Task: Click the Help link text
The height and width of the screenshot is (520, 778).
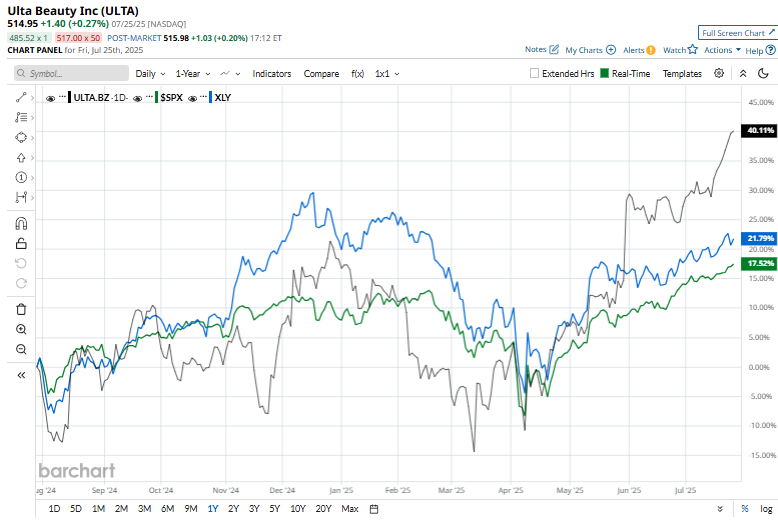Action: (754, 51)
